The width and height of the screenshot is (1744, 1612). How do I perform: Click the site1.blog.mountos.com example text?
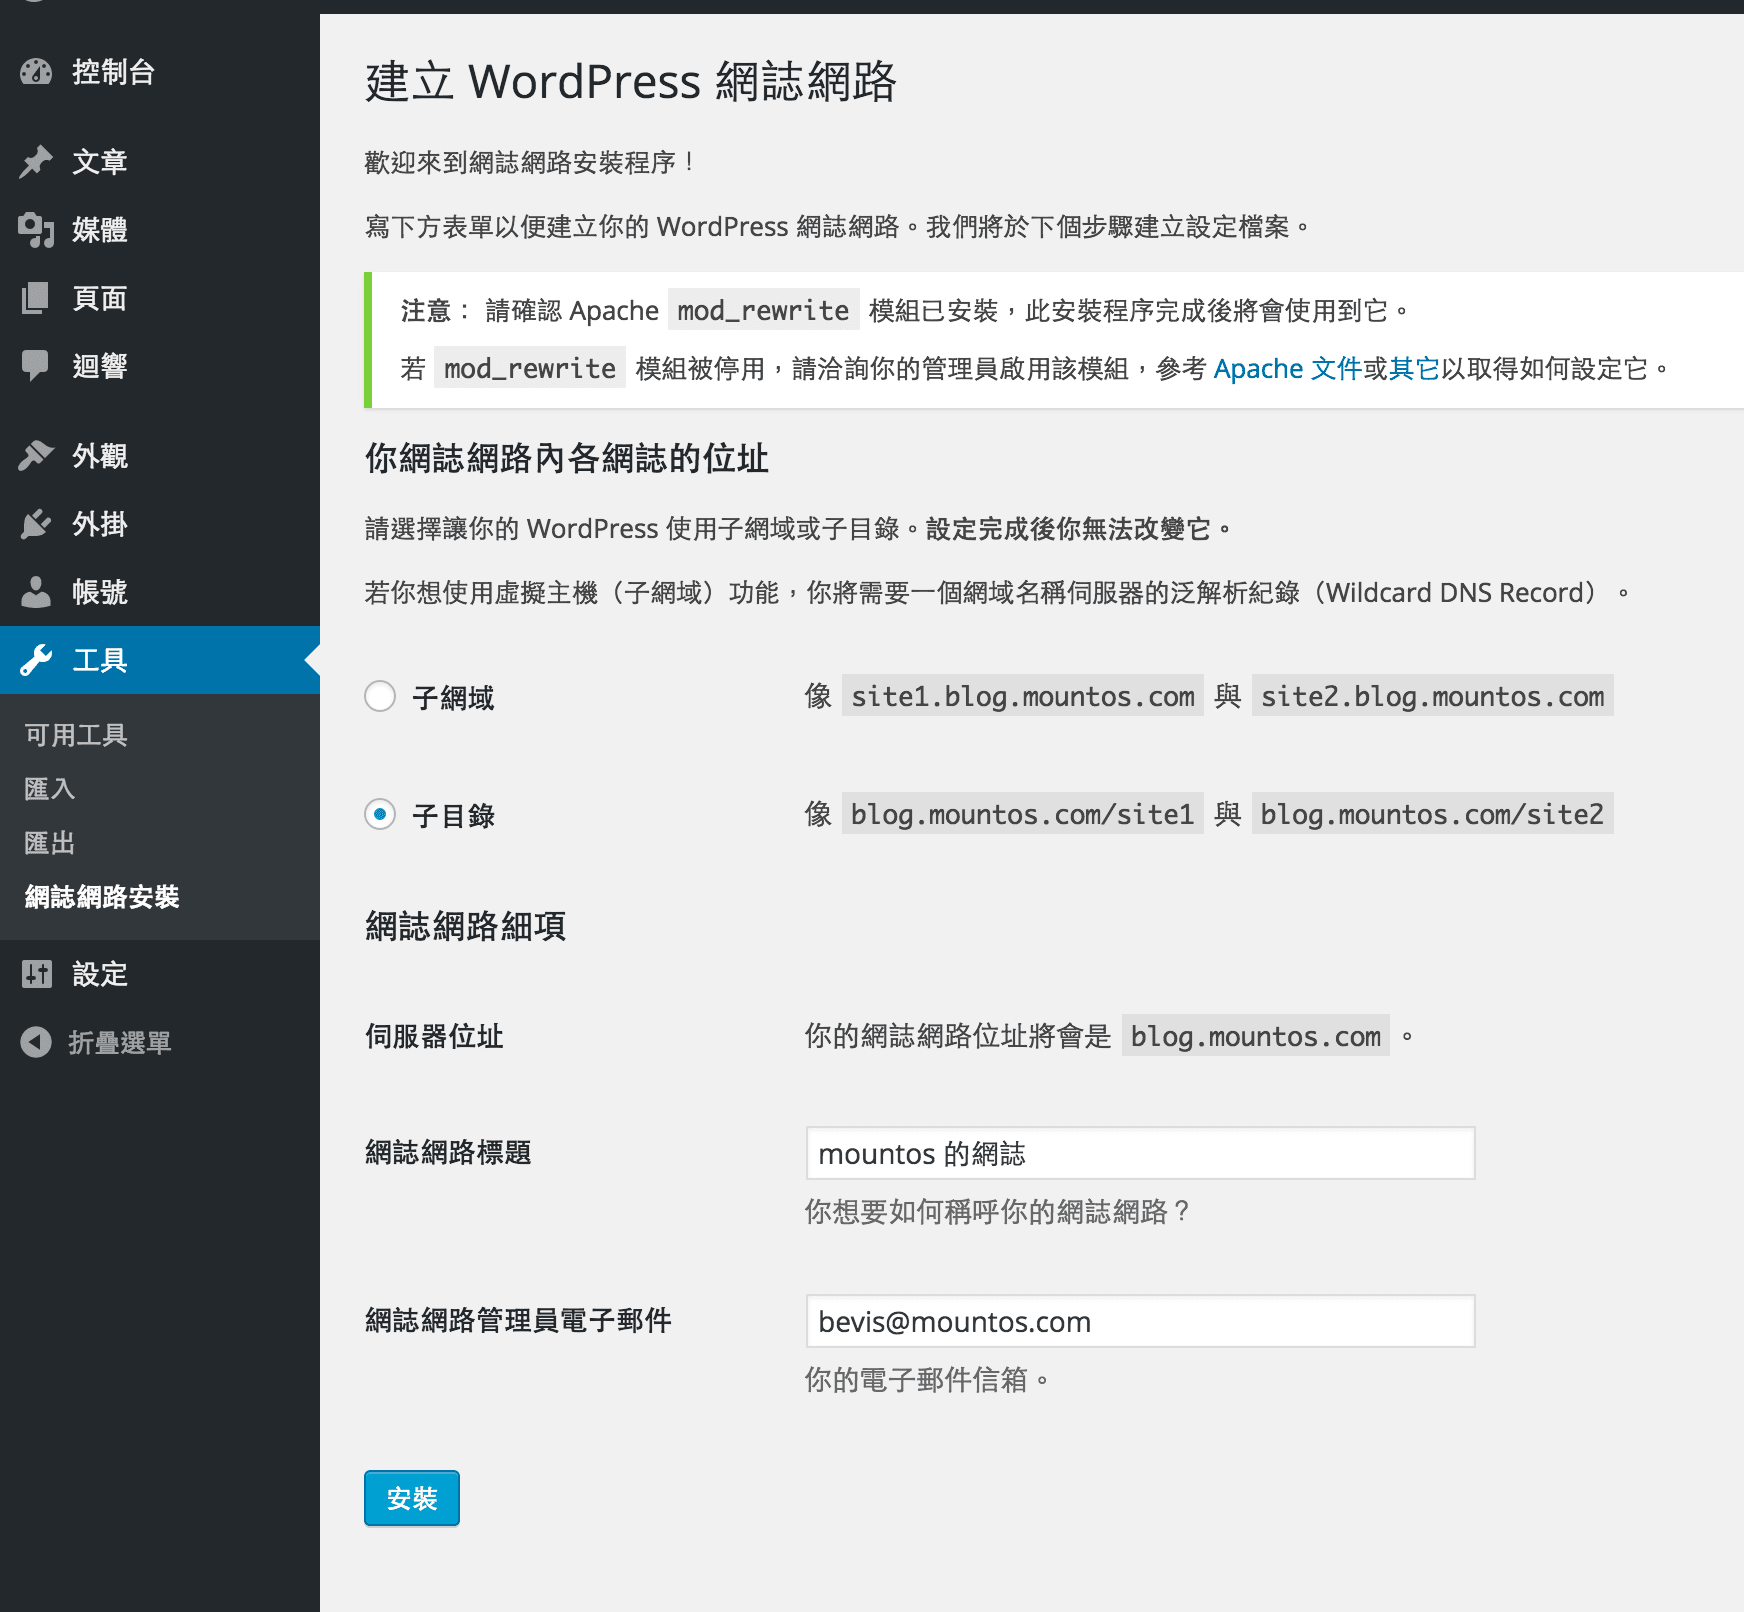point(1023,696)
